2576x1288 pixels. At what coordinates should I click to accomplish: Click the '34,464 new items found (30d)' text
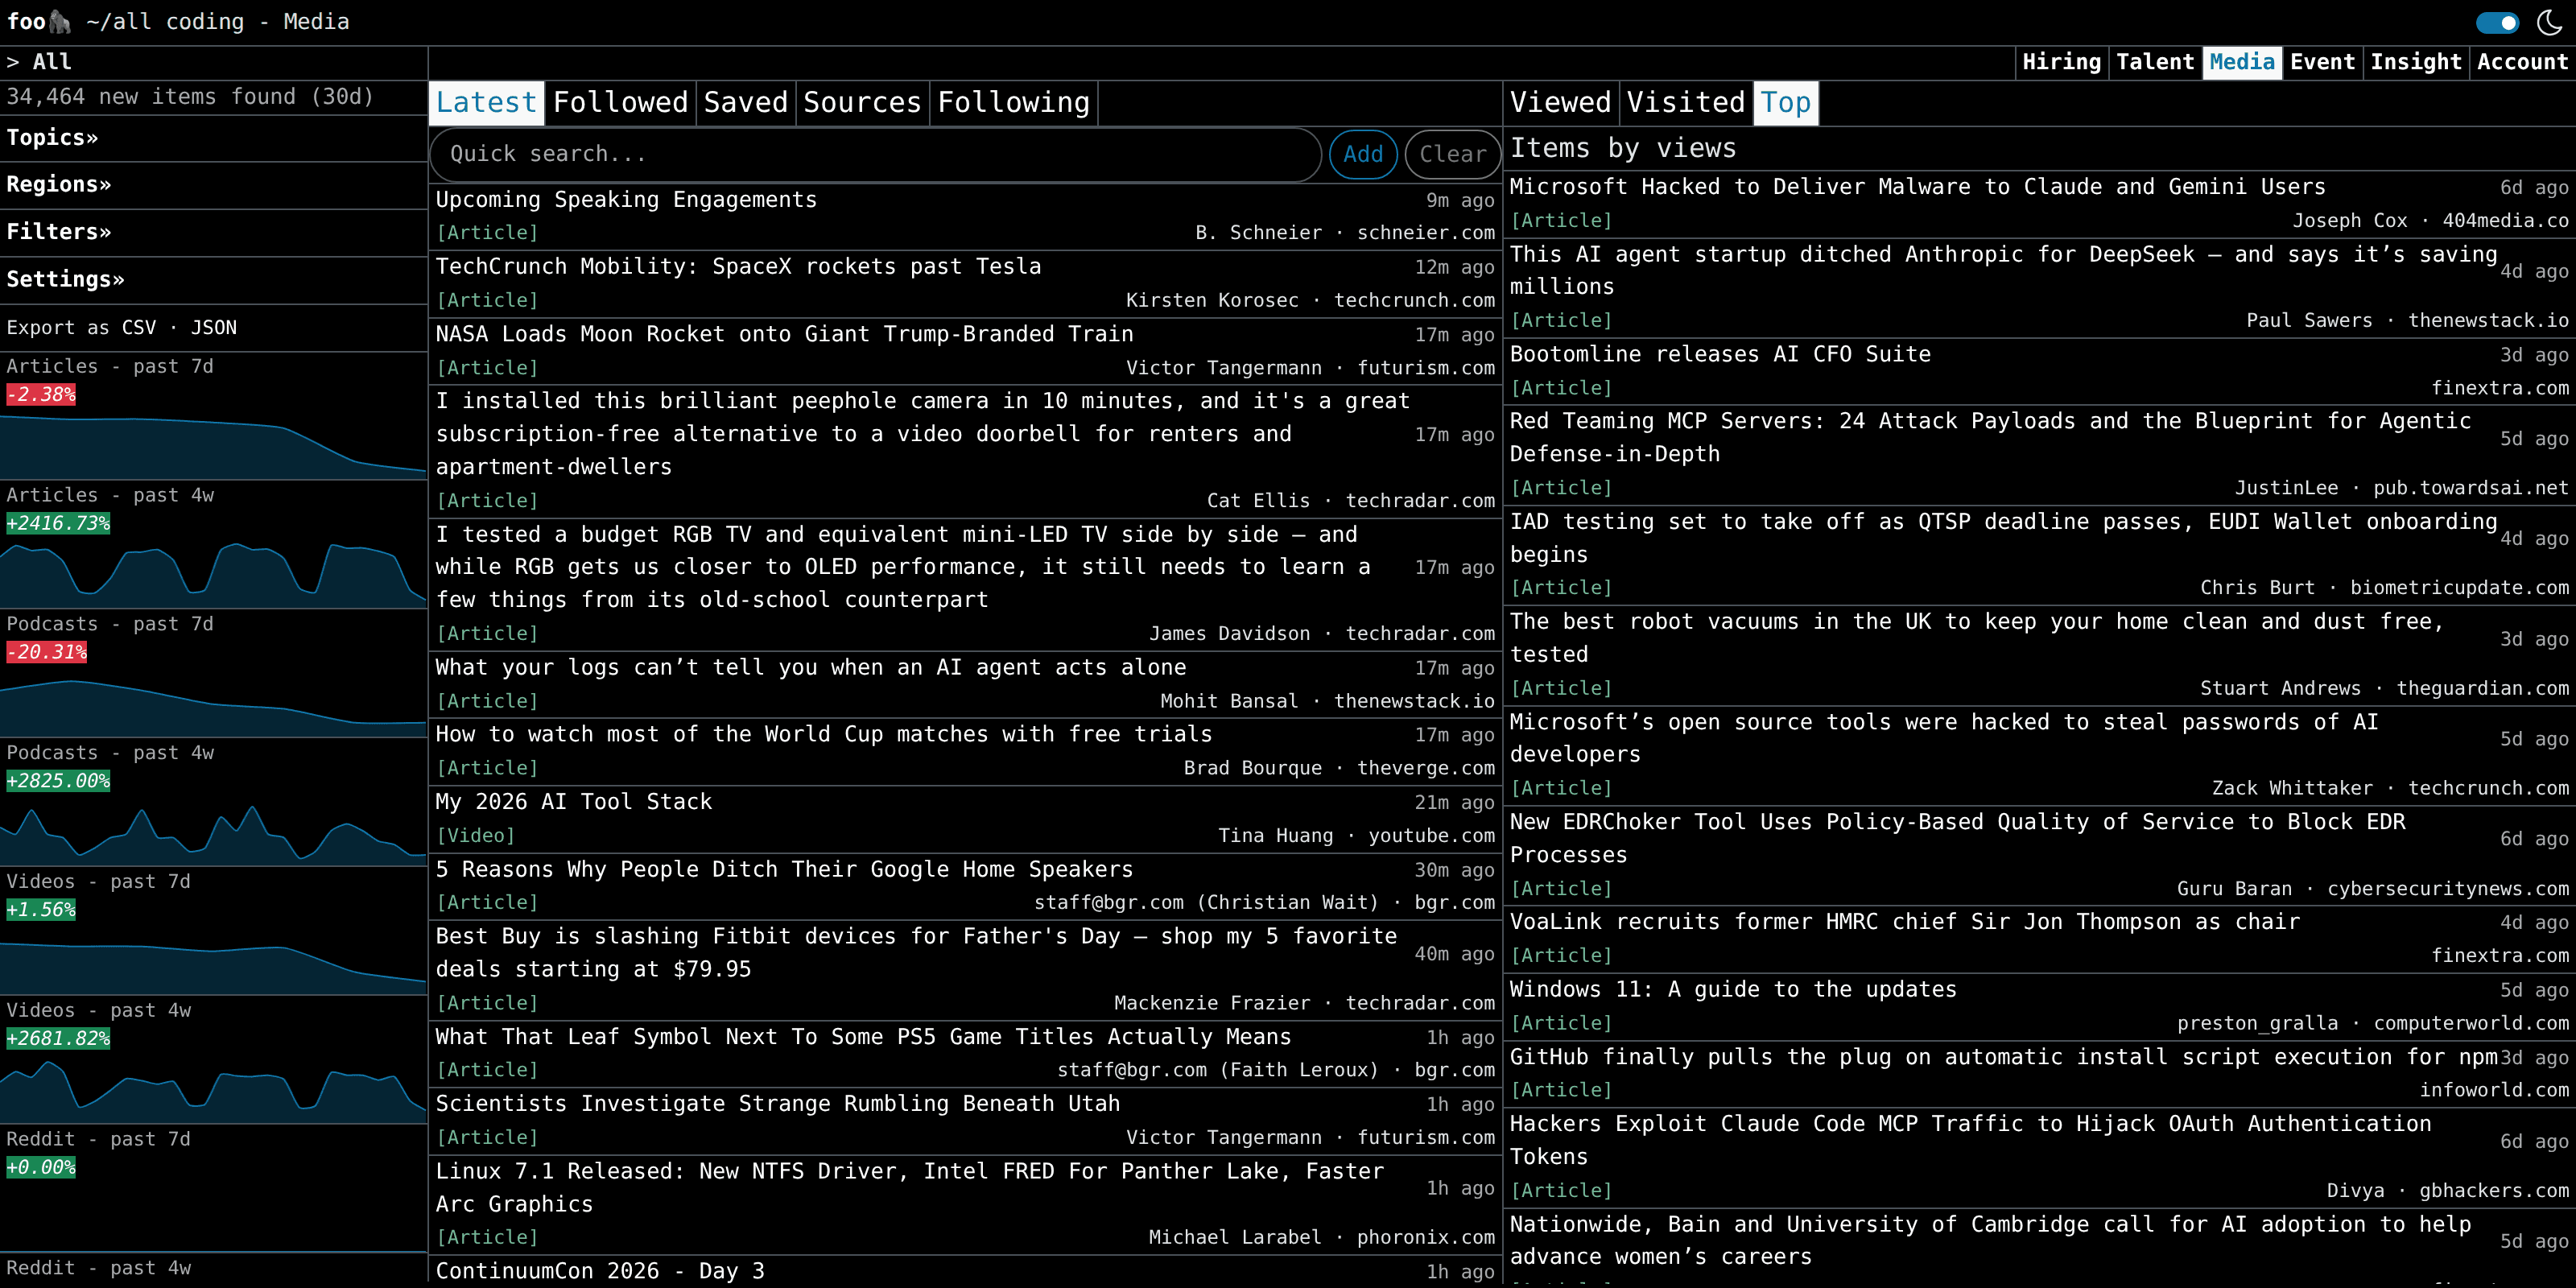click(x=190, y=97)
